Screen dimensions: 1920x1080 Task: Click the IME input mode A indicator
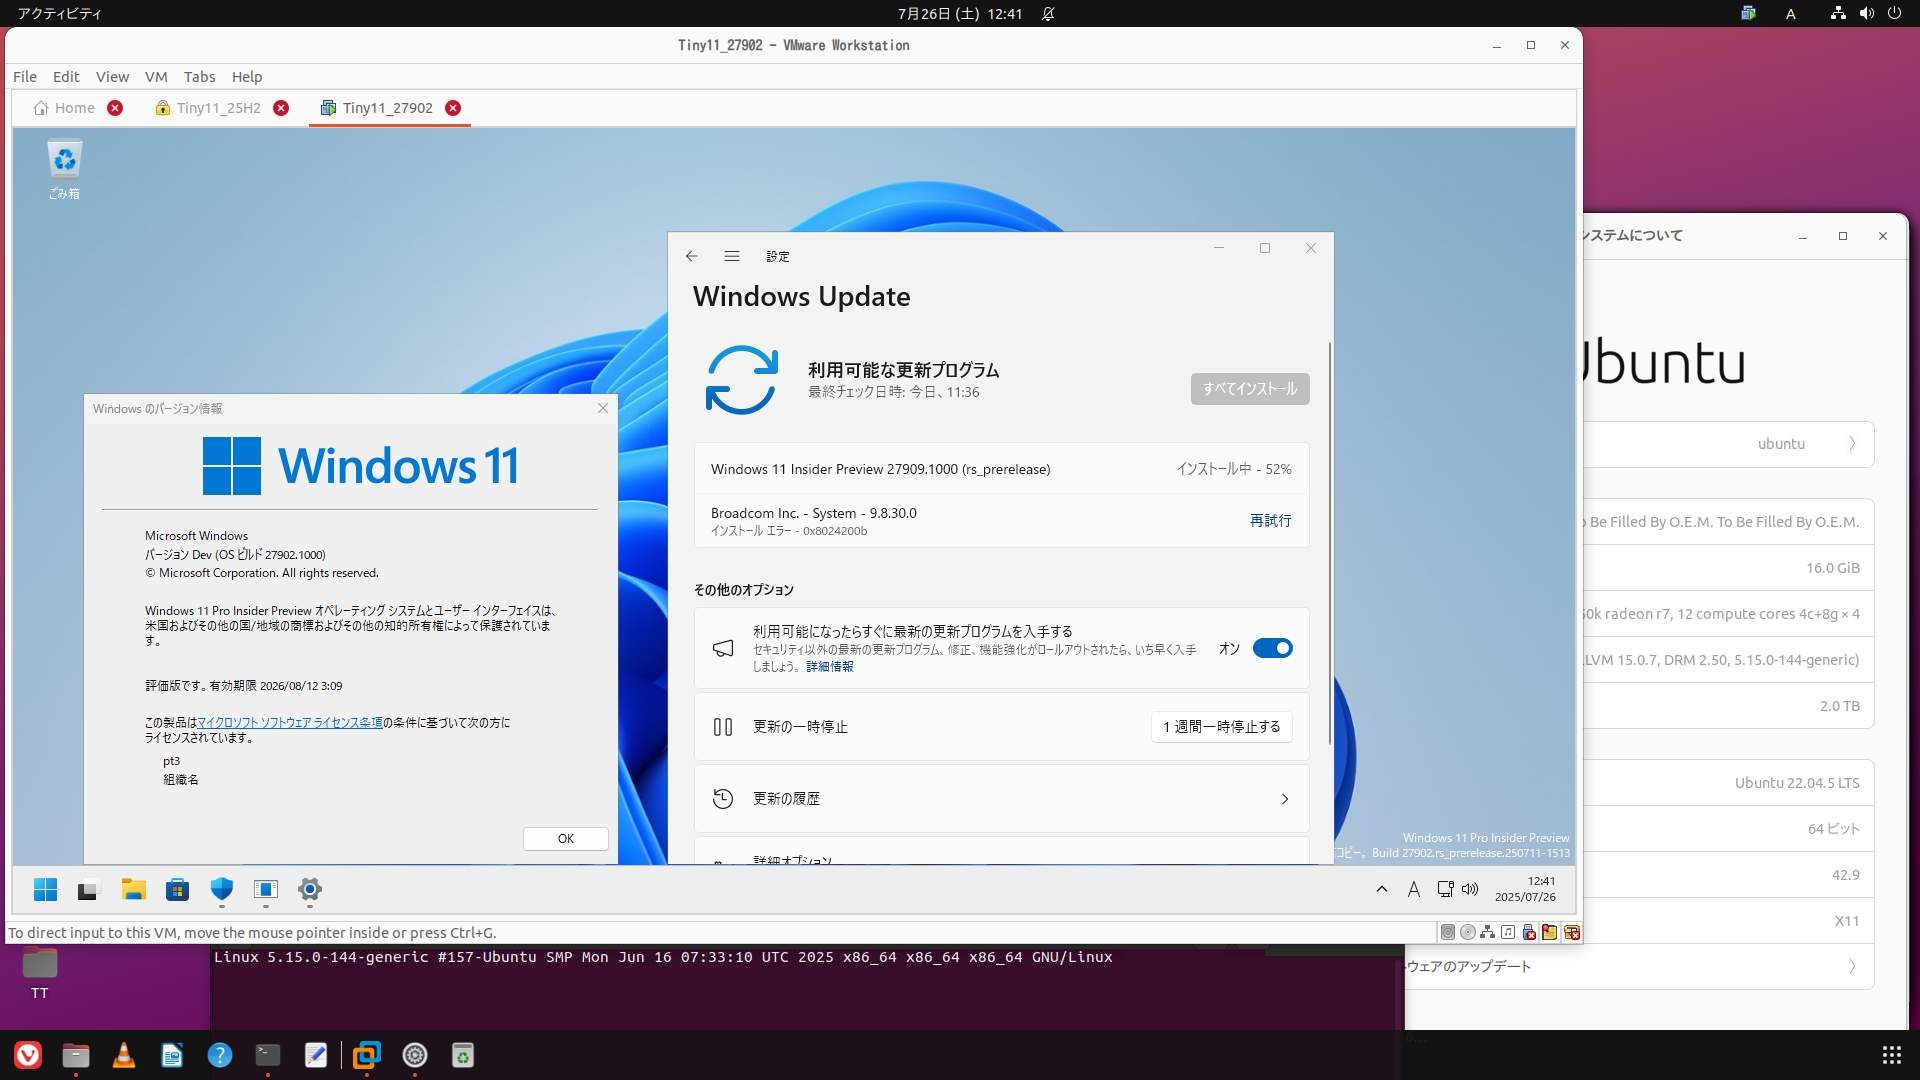pyautogui.click(x=1414, y=889)
